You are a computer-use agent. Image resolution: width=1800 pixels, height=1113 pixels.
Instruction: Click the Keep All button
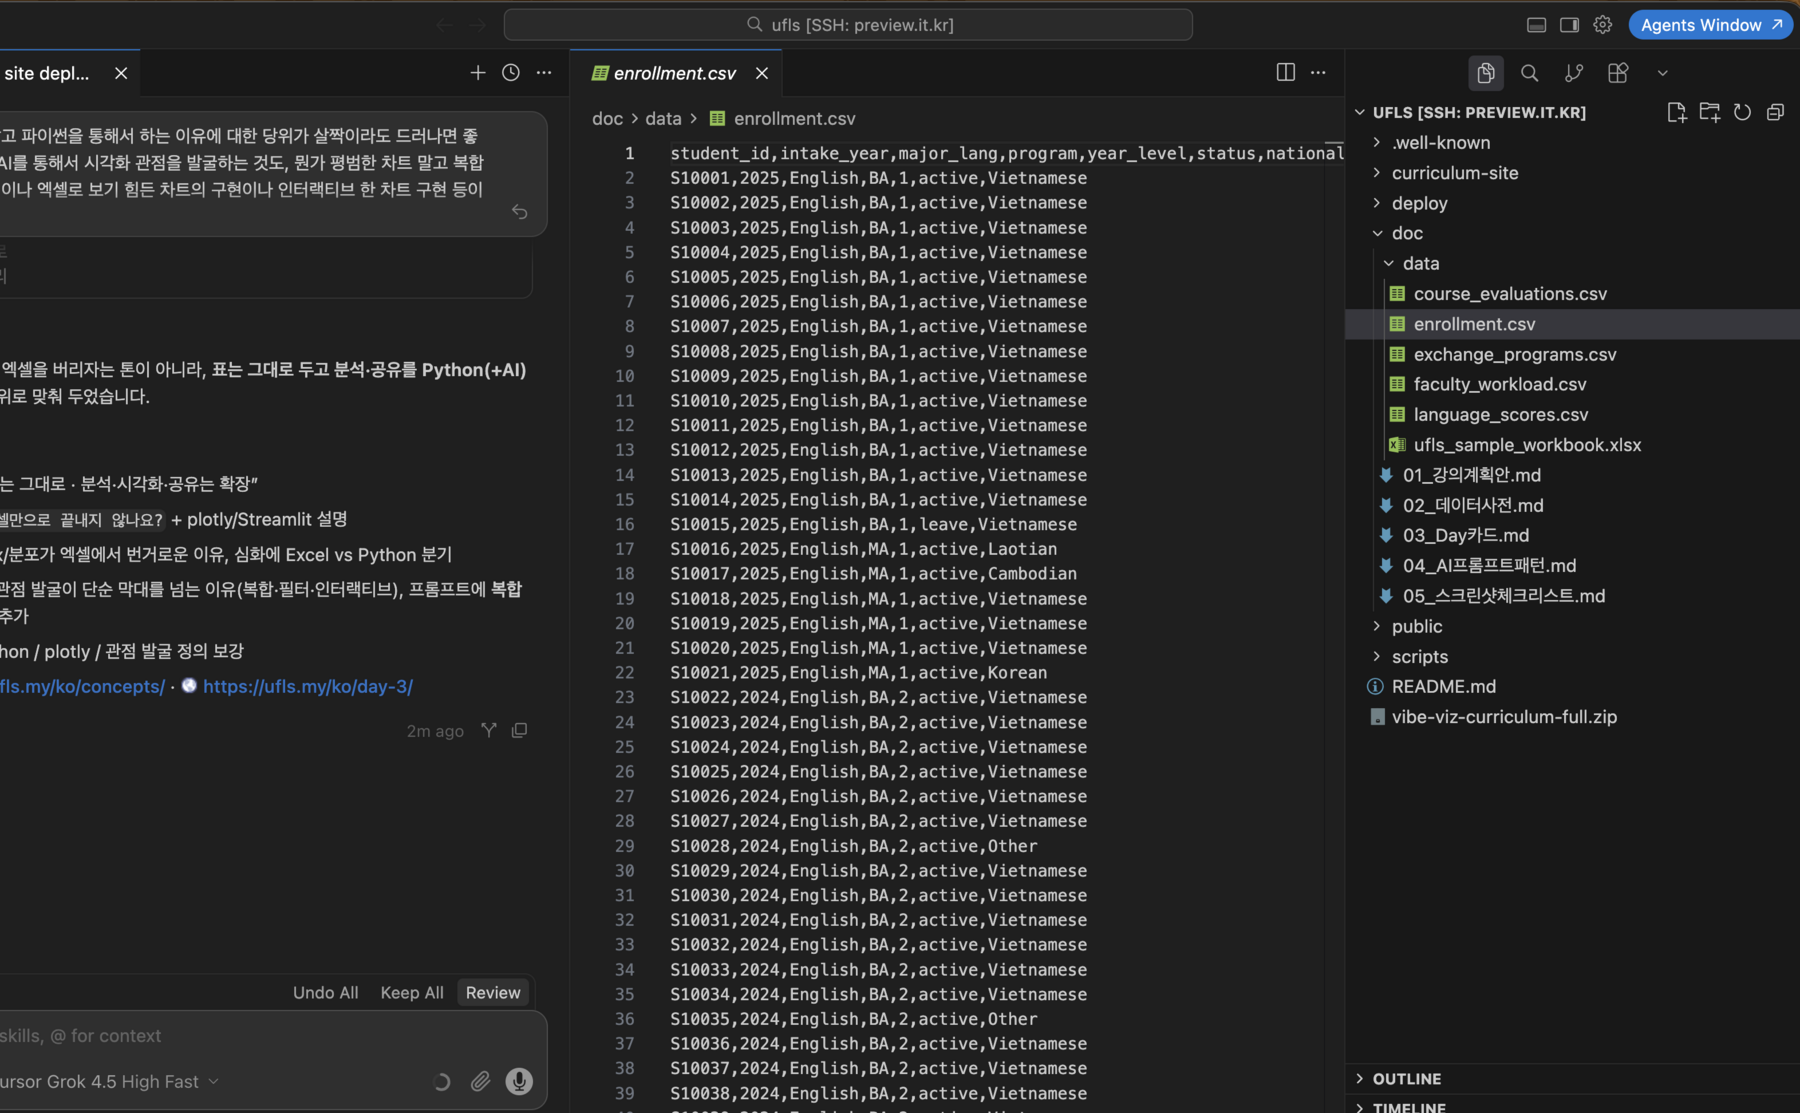[412, 992]
